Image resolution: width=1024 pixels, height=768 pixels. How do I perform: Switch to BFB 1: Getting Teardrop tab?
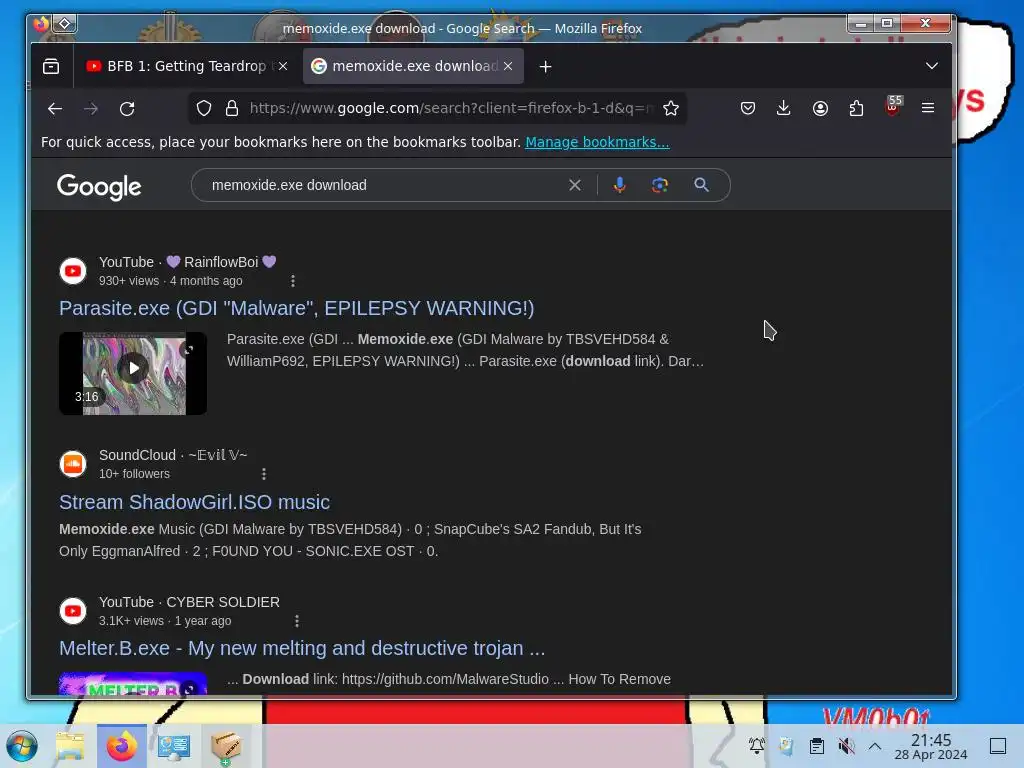pos(187,66)
